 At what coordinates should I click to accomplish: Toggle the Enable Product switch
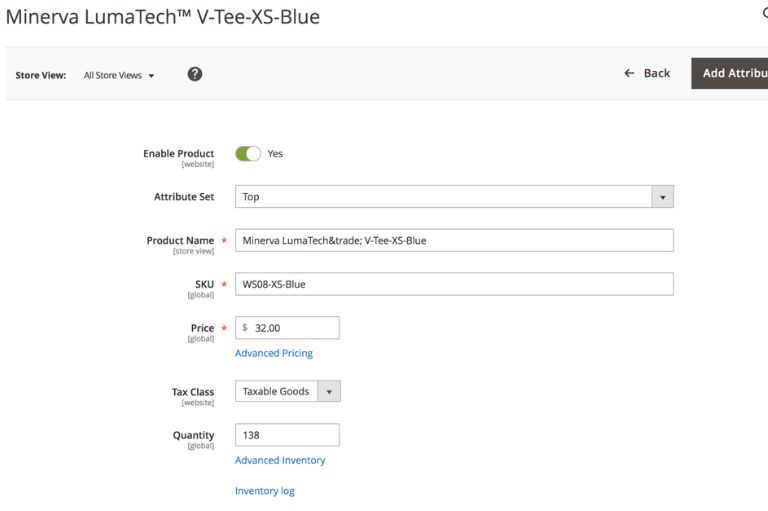248,153
